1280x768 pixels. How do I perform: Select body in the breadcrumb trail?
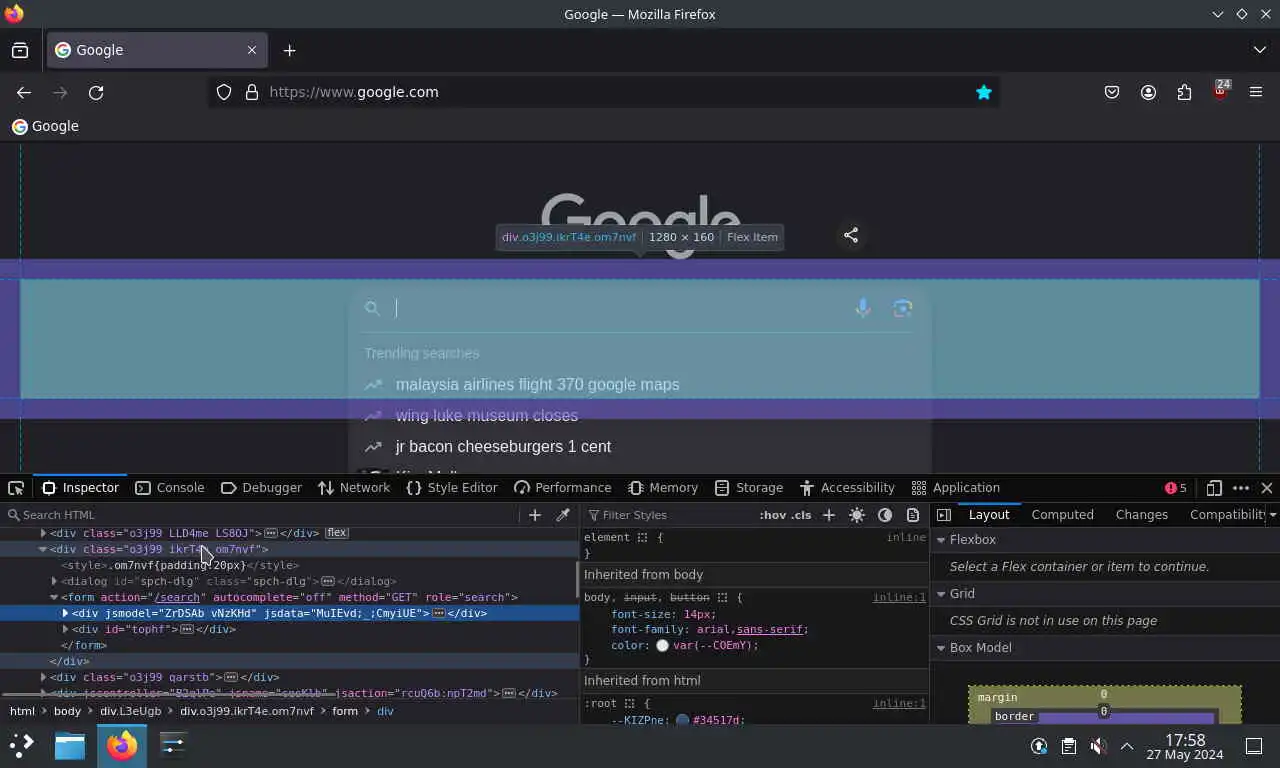coord(67,711)
